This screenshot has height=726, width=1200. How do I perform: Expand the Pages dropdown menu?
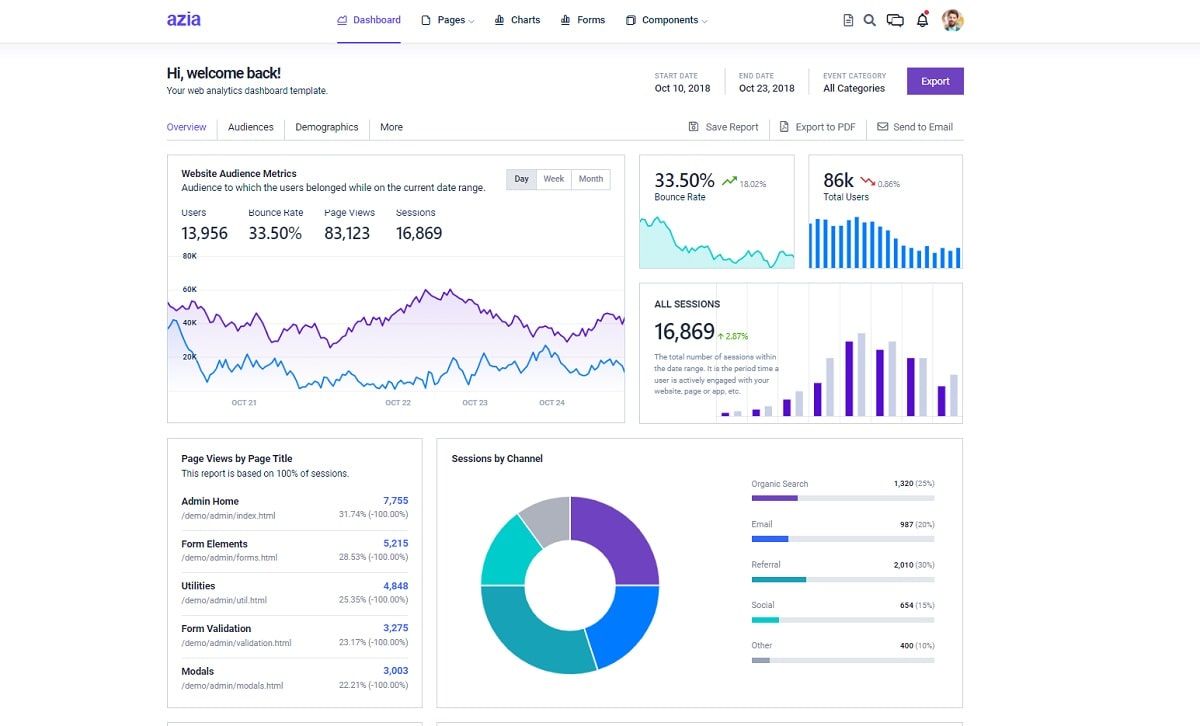point(448,20)
